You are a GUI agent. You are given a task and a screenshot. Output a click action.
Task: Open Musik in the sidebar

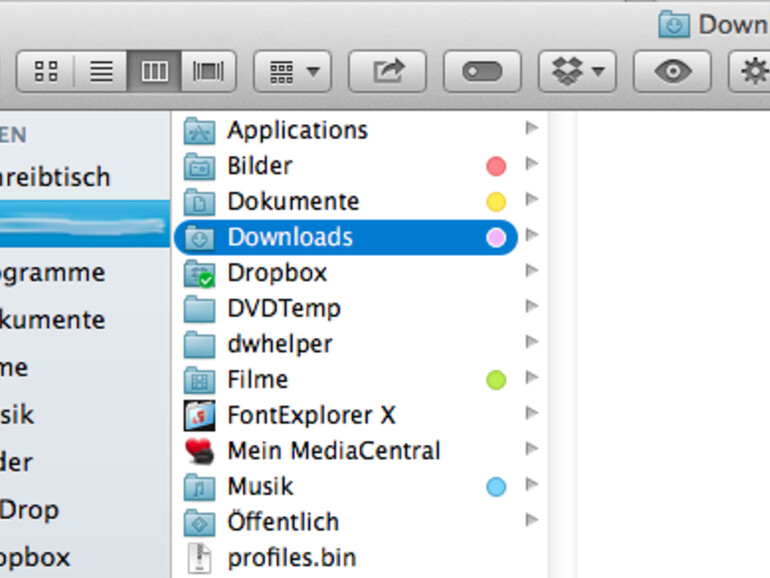(x=17, y=415)
